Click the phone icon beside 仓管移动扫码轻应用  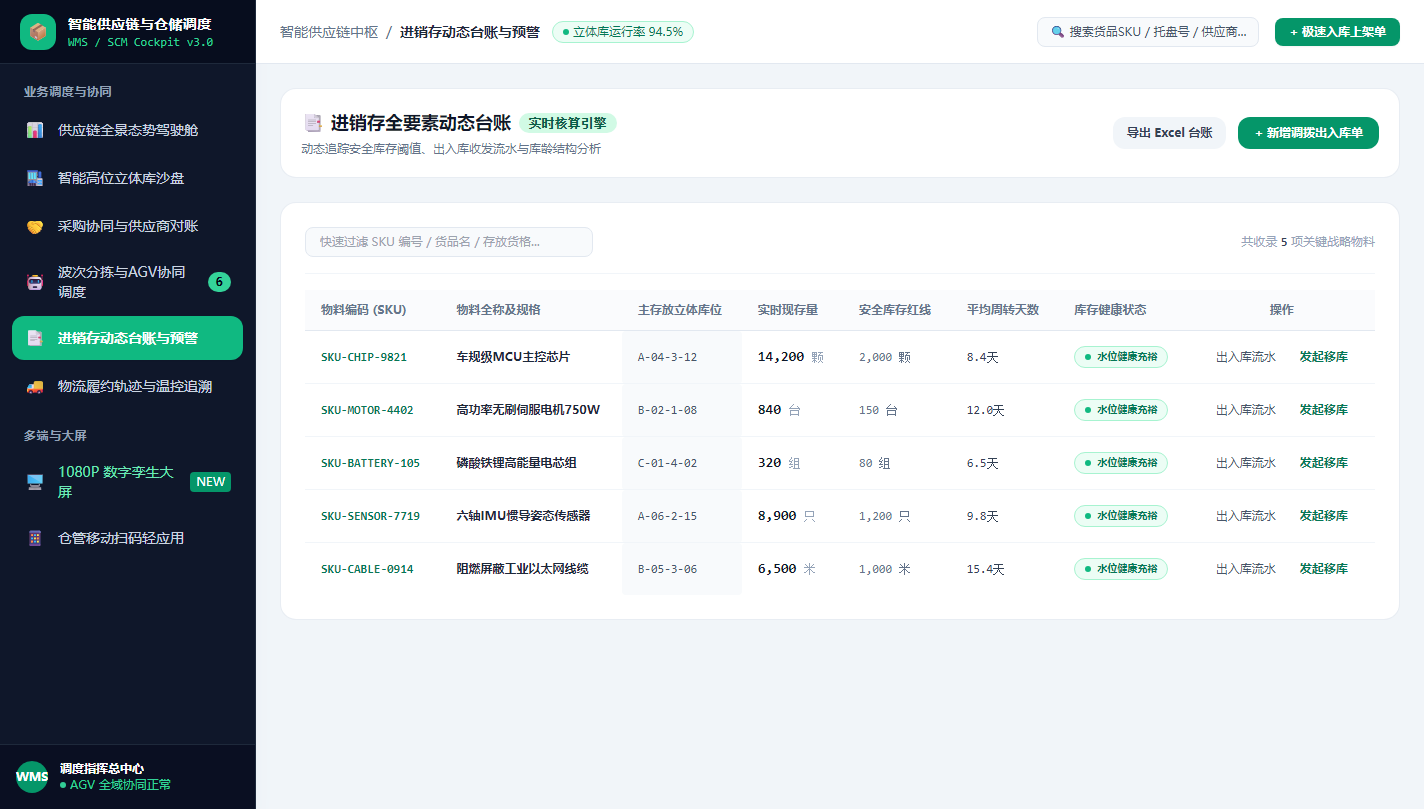35,538
